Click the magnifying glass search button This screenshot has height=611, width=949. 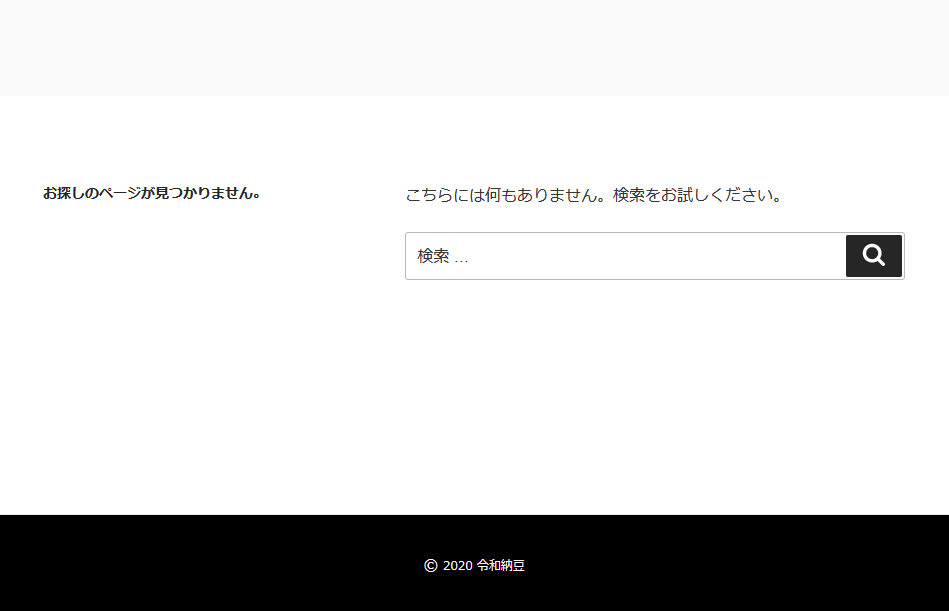873,256
